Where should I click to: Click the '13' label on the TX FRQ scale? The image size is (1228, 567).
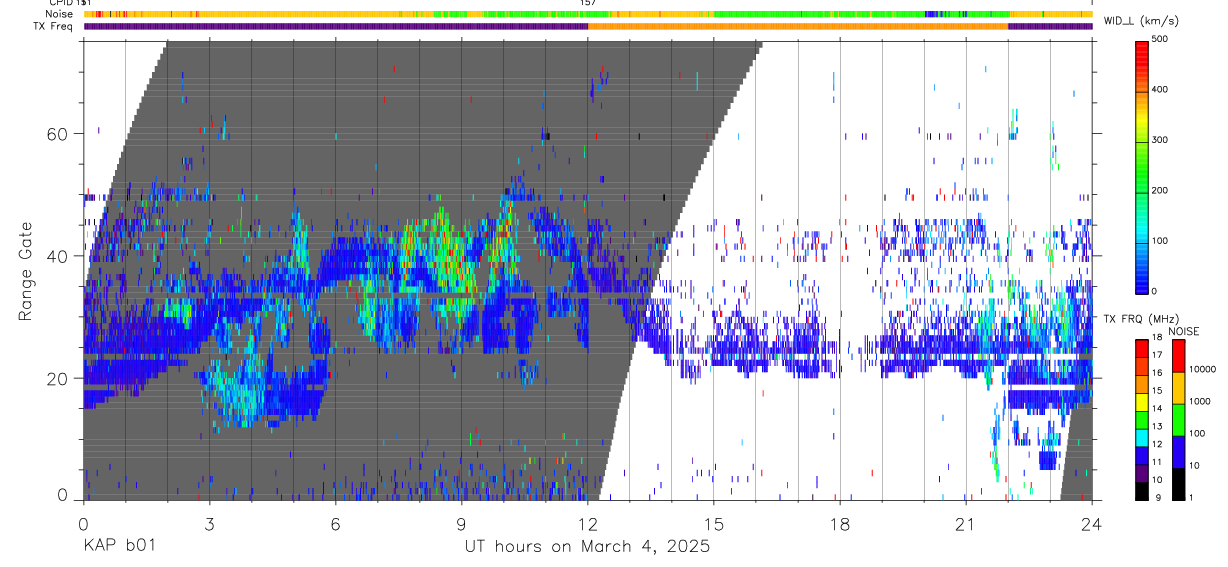1157,427
